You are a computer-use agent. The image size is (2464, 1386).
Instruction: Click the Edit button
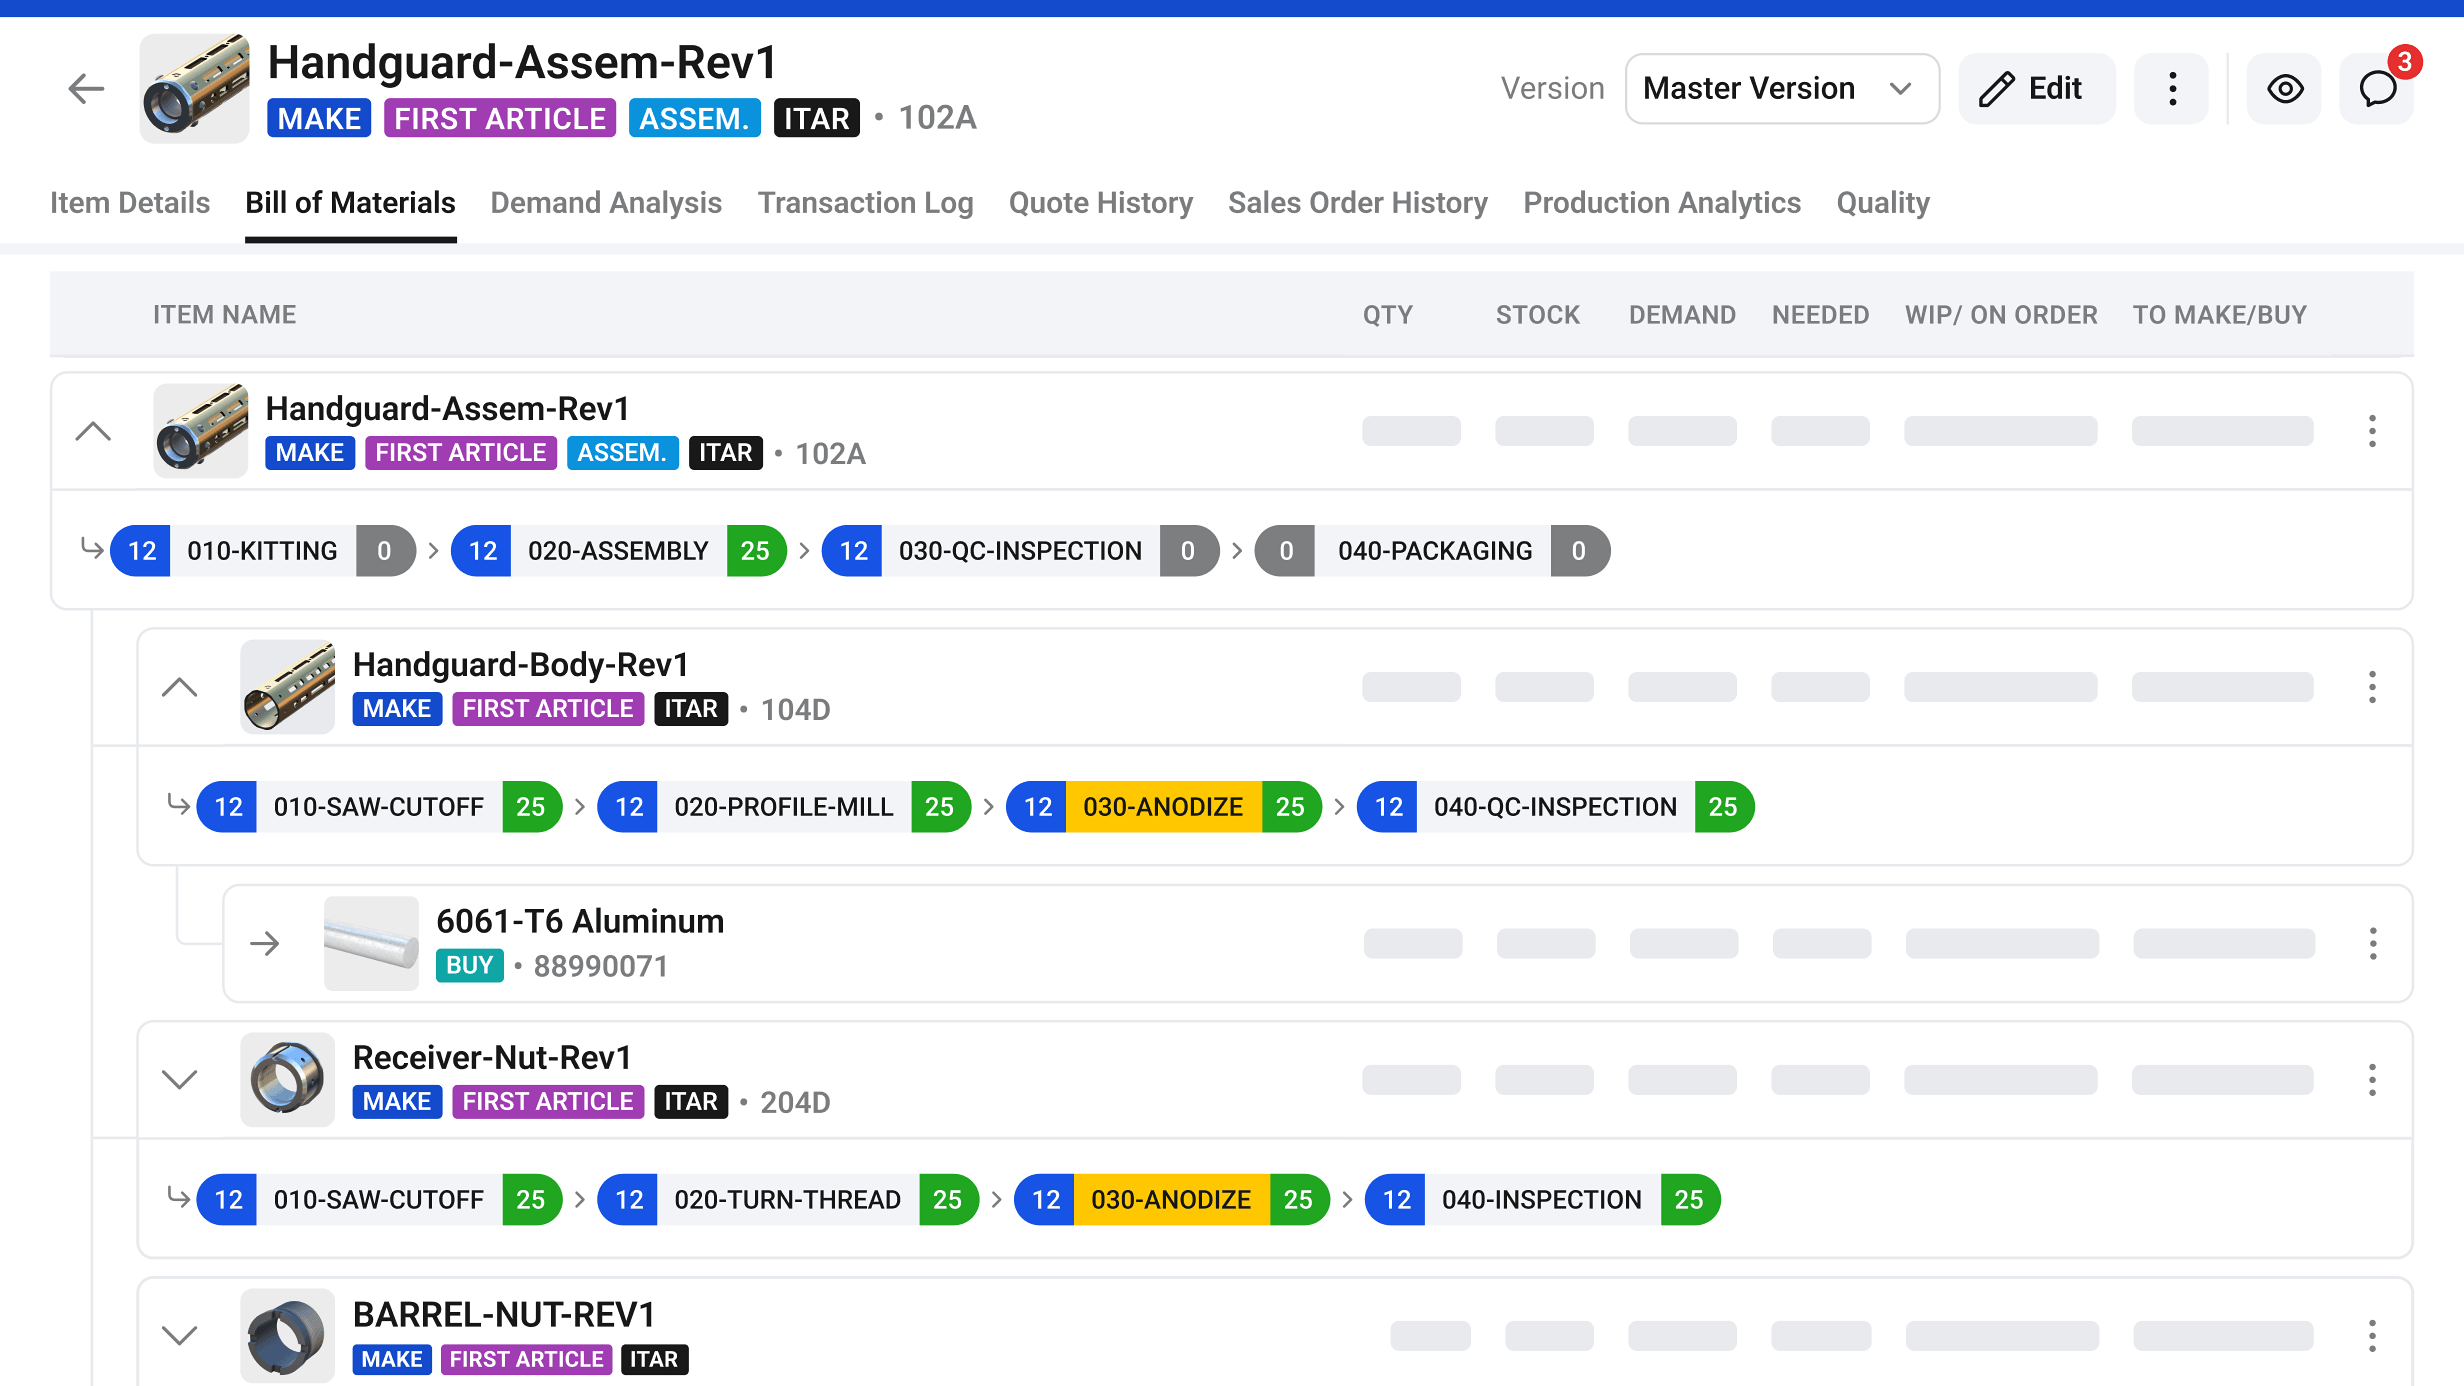click(2036, 88)
